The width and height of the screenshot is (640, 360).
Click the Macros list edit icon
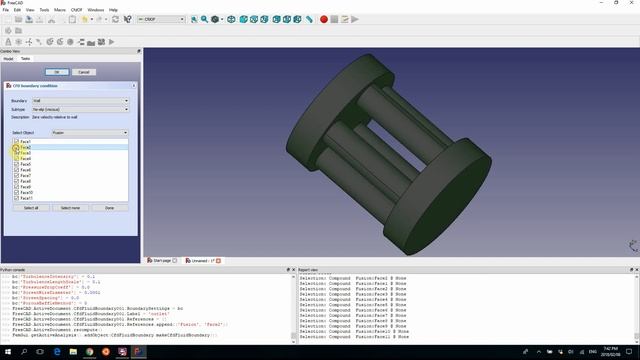point(344,19)
